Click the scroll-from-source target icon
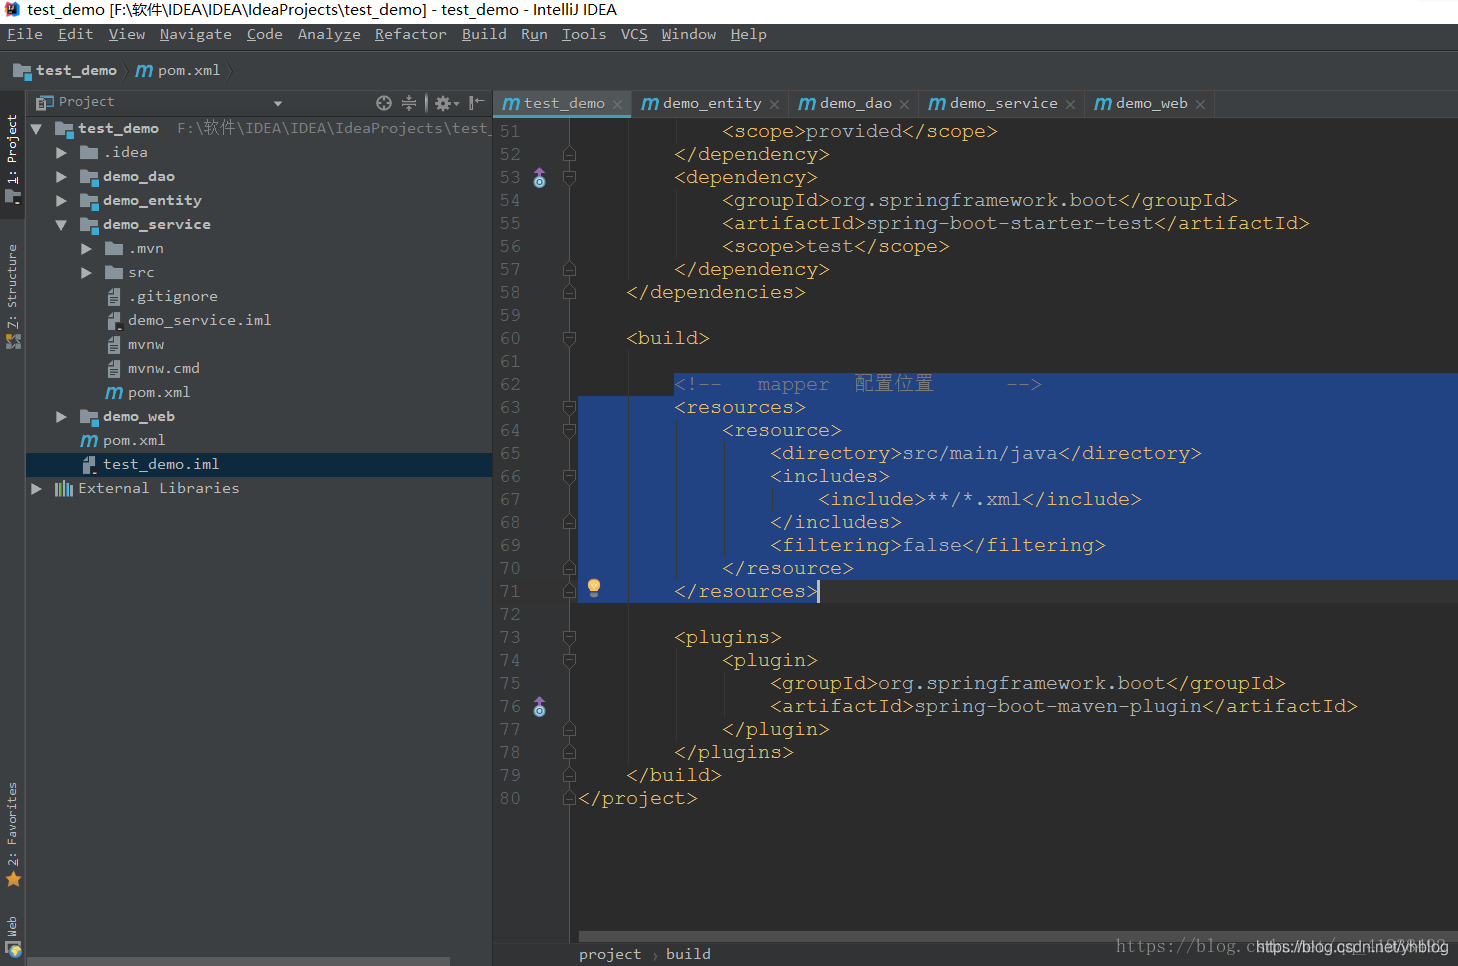 384,103
